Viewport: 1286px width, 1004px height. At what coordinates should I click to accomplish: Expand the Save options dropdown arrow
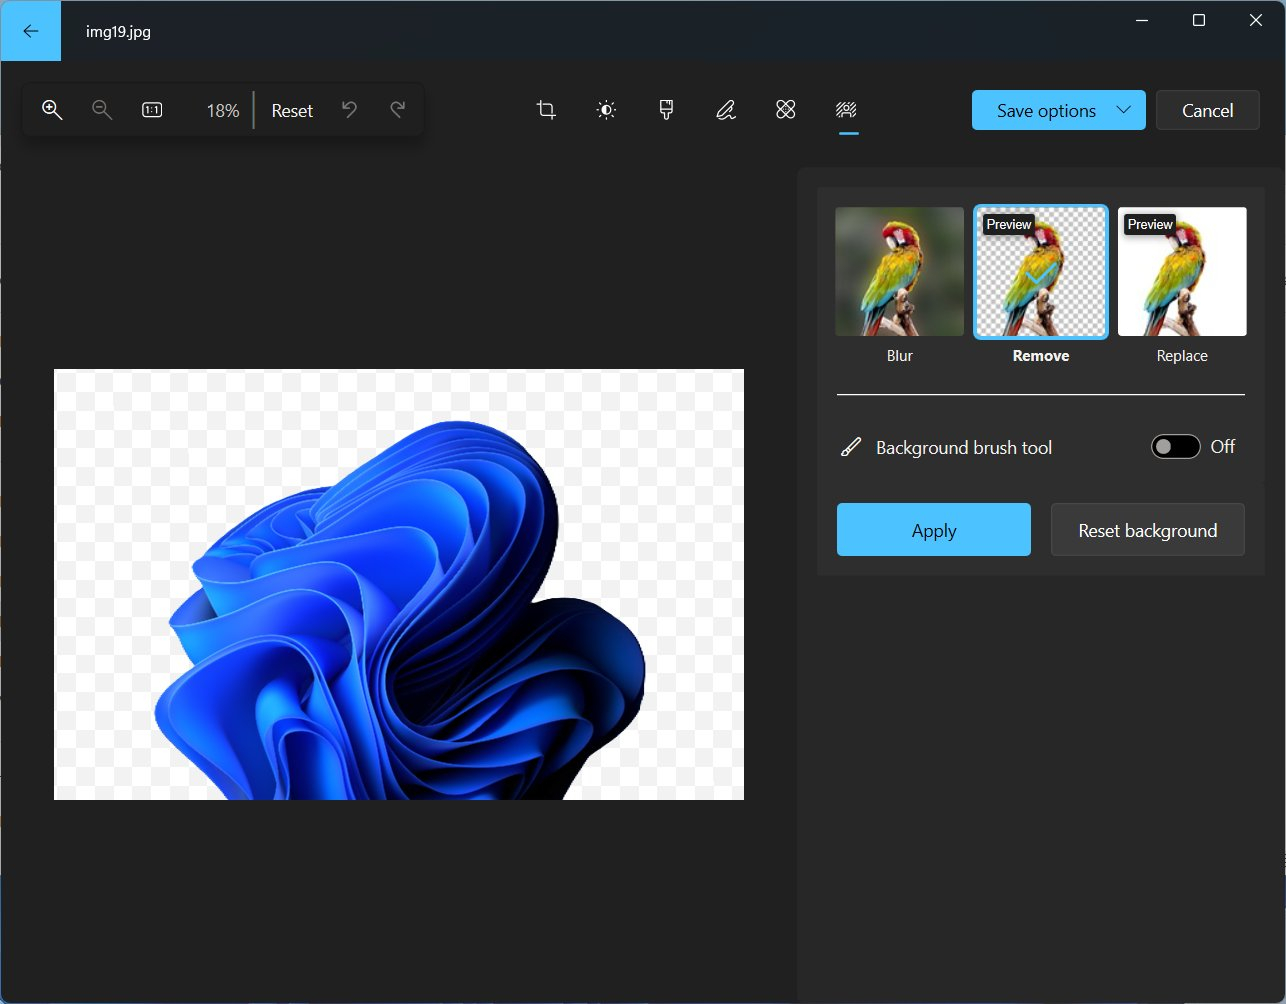pyautogui.click(x=1124, y=110)
